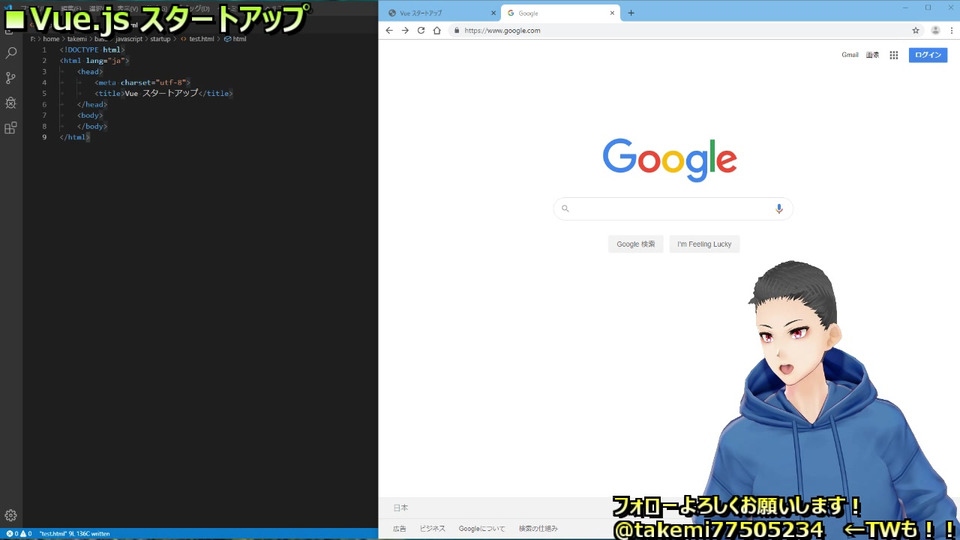This screenshot has width=960, height=540.
Task: Open Chrome home page button
Action: (437, 30)
